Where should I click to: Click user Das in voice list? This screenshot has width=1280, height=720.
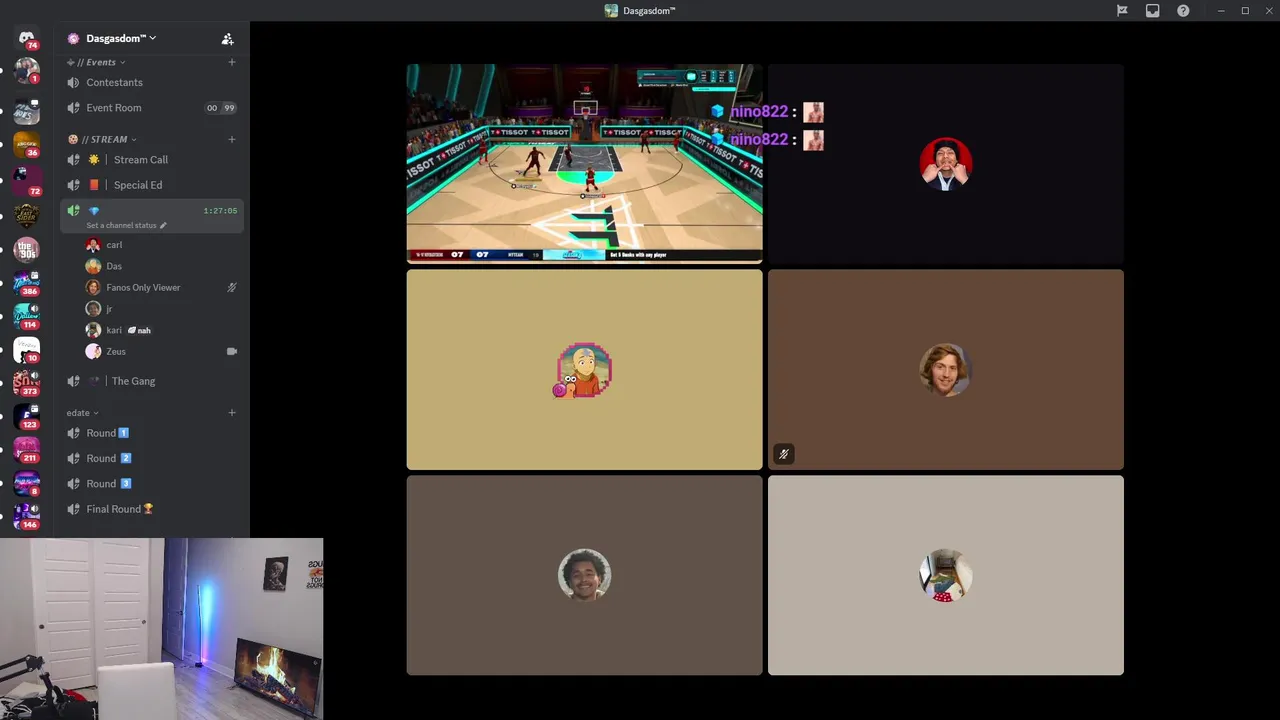coord(164,266)
